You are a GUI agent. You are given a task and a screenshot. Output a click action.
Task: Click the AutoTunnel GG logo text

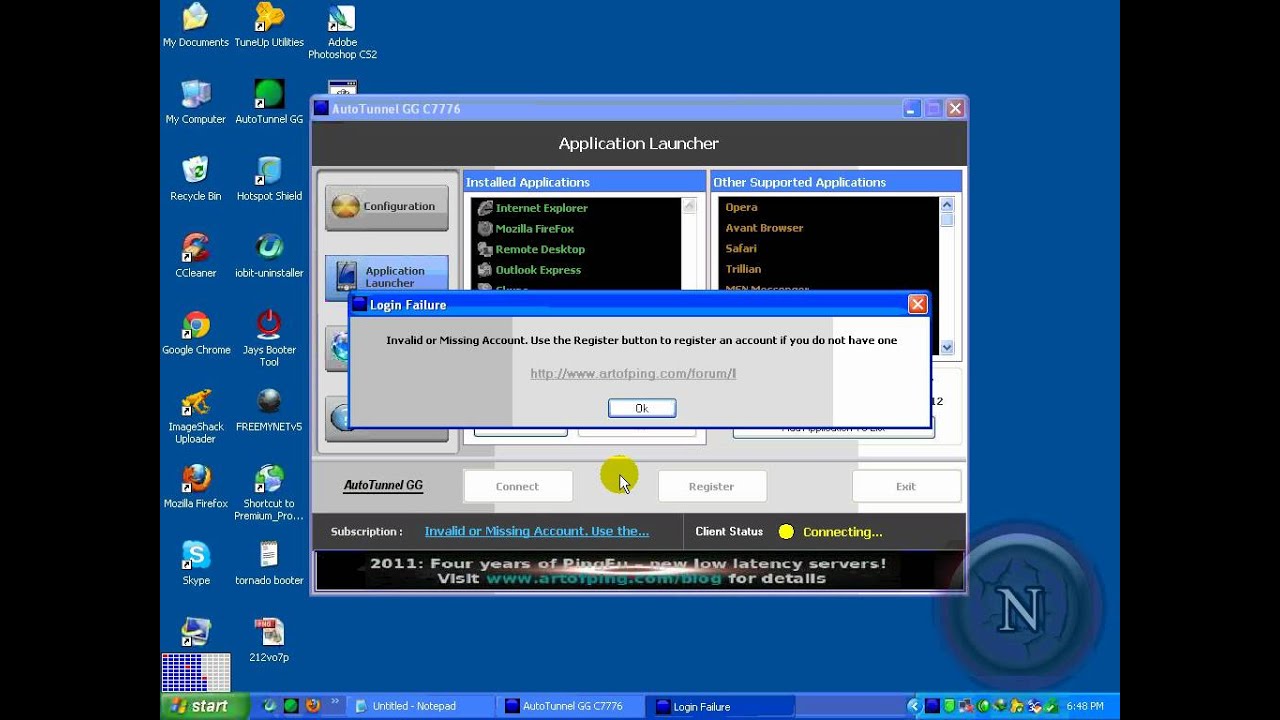pos(383,486)
